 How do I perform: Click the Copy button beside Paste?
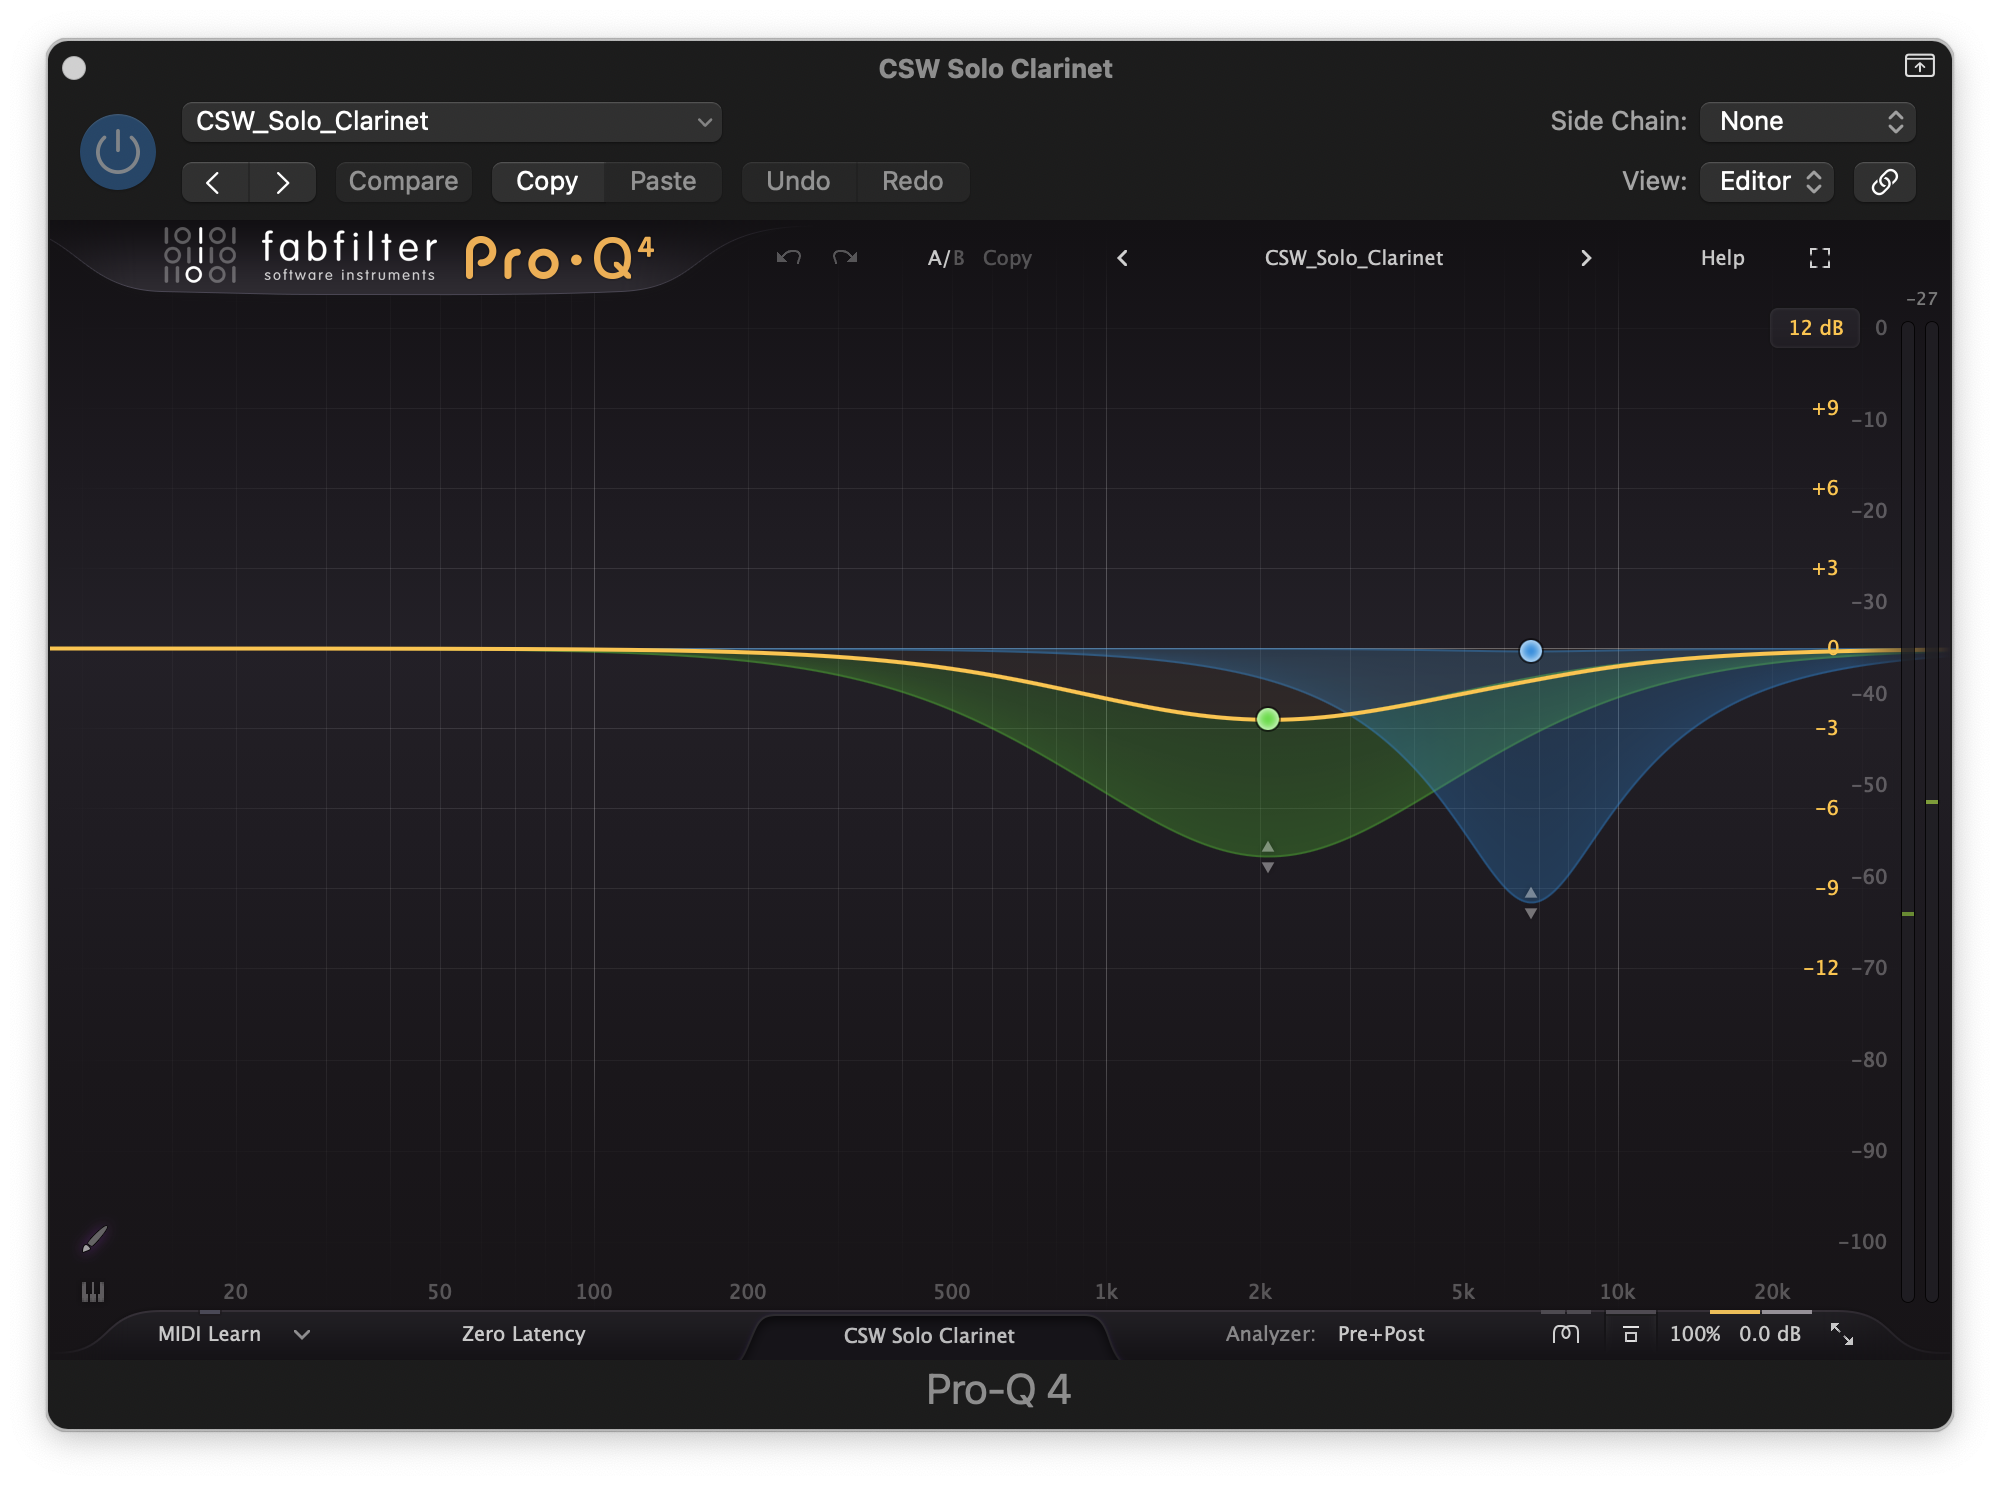547,182
